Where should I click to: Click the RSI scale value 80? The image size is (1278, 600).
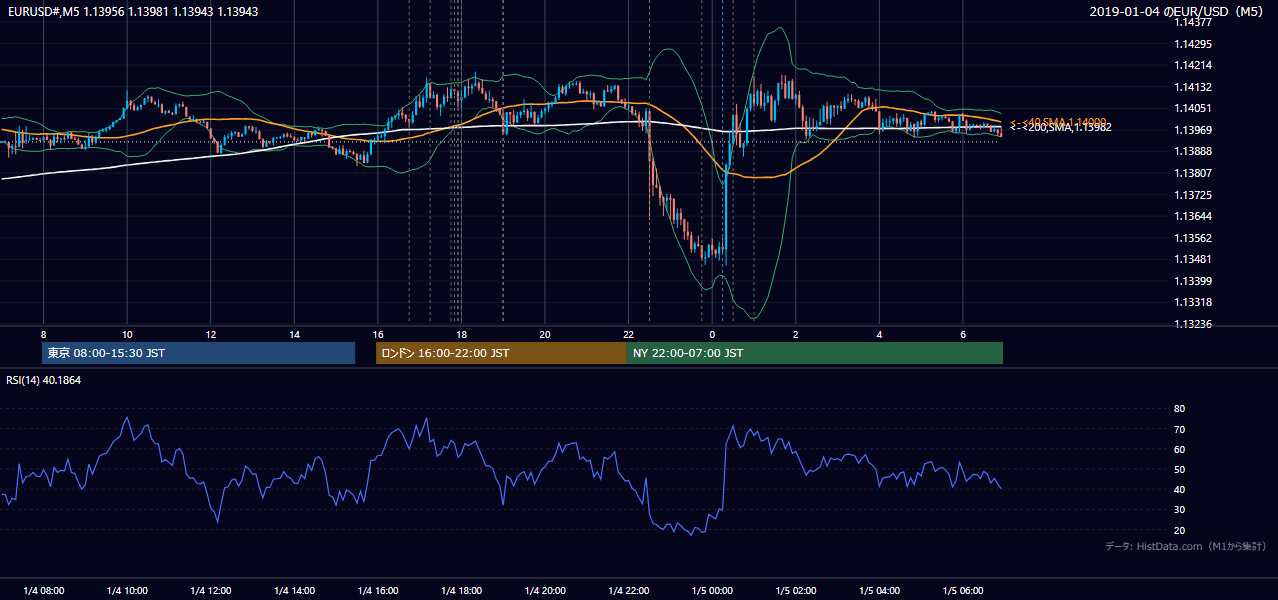[x=1180, y=409]
